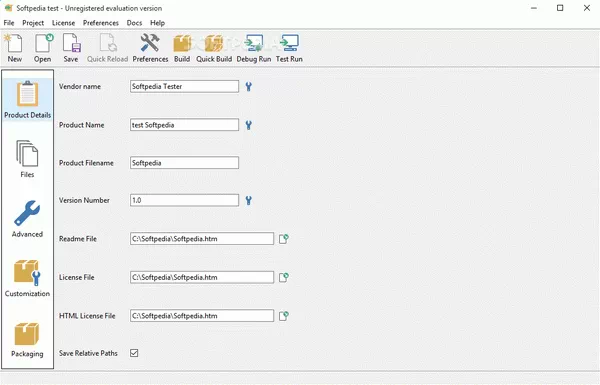The width and height of the screenshot is (600, 385).
Task: Open the License menu
Action: coord(64,23)
